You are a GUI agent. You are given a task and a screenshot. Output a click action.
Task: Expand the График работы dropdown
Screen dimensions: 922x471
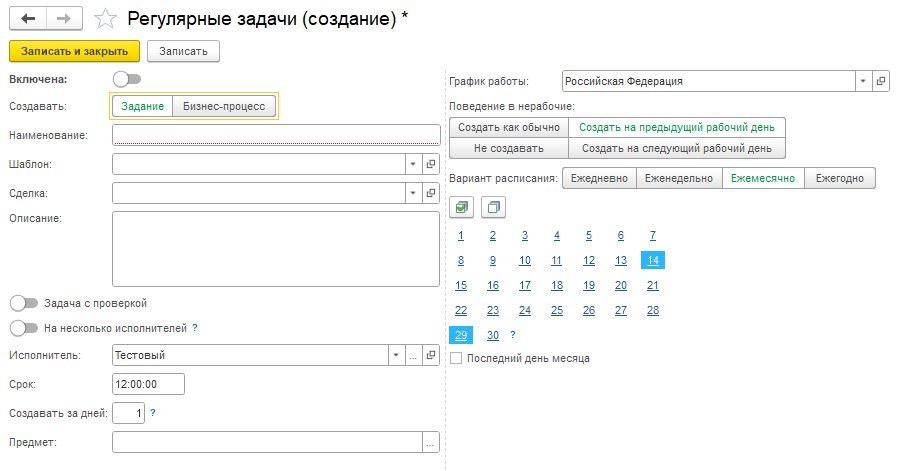(863, 81)
